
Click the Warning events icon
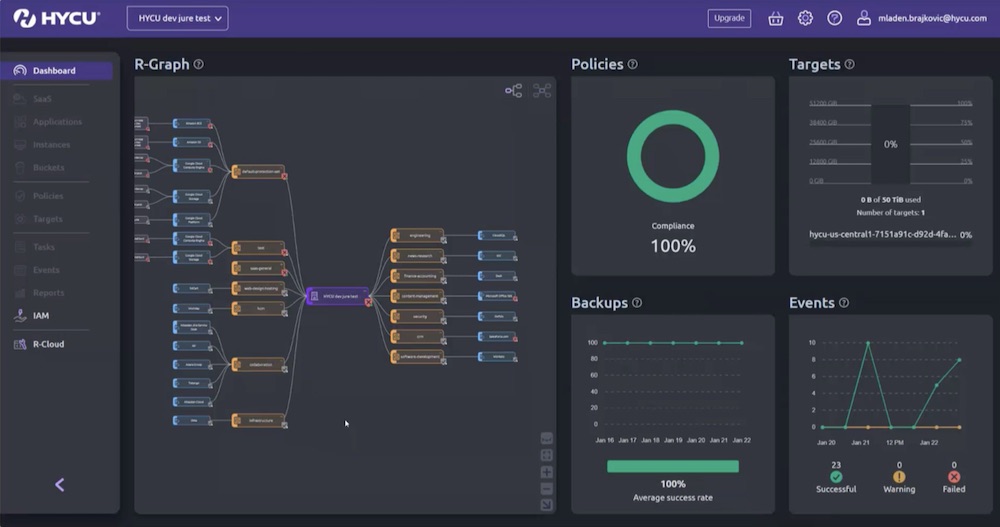pos(899,477)
